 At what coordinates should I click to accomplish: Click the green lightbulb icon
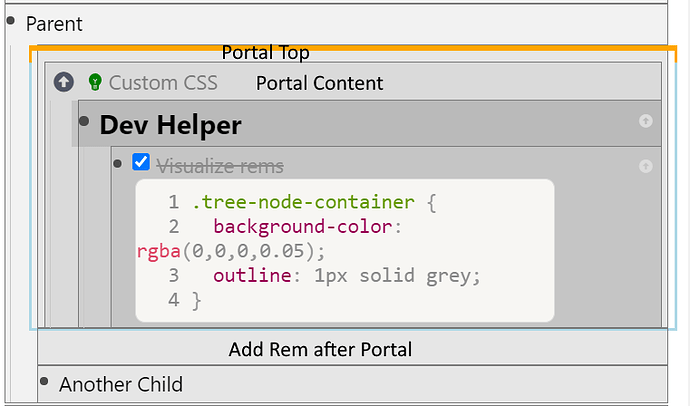(95, 82)
